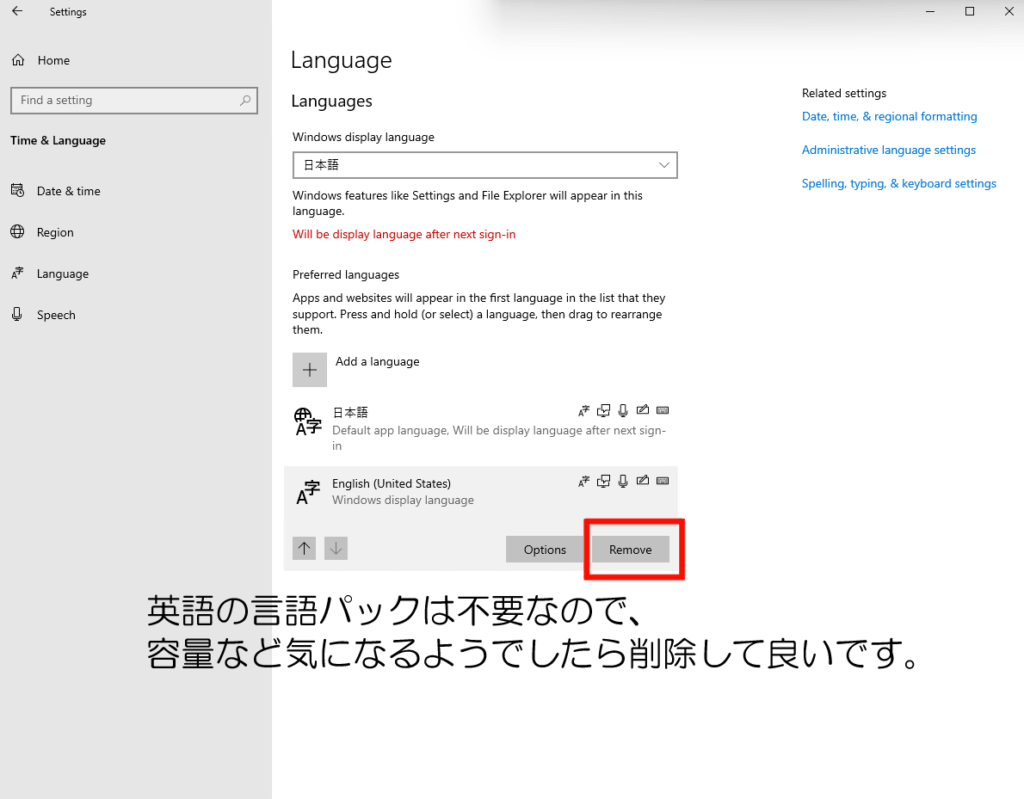Click the search magnifier in Find a setting

point(245,100)
